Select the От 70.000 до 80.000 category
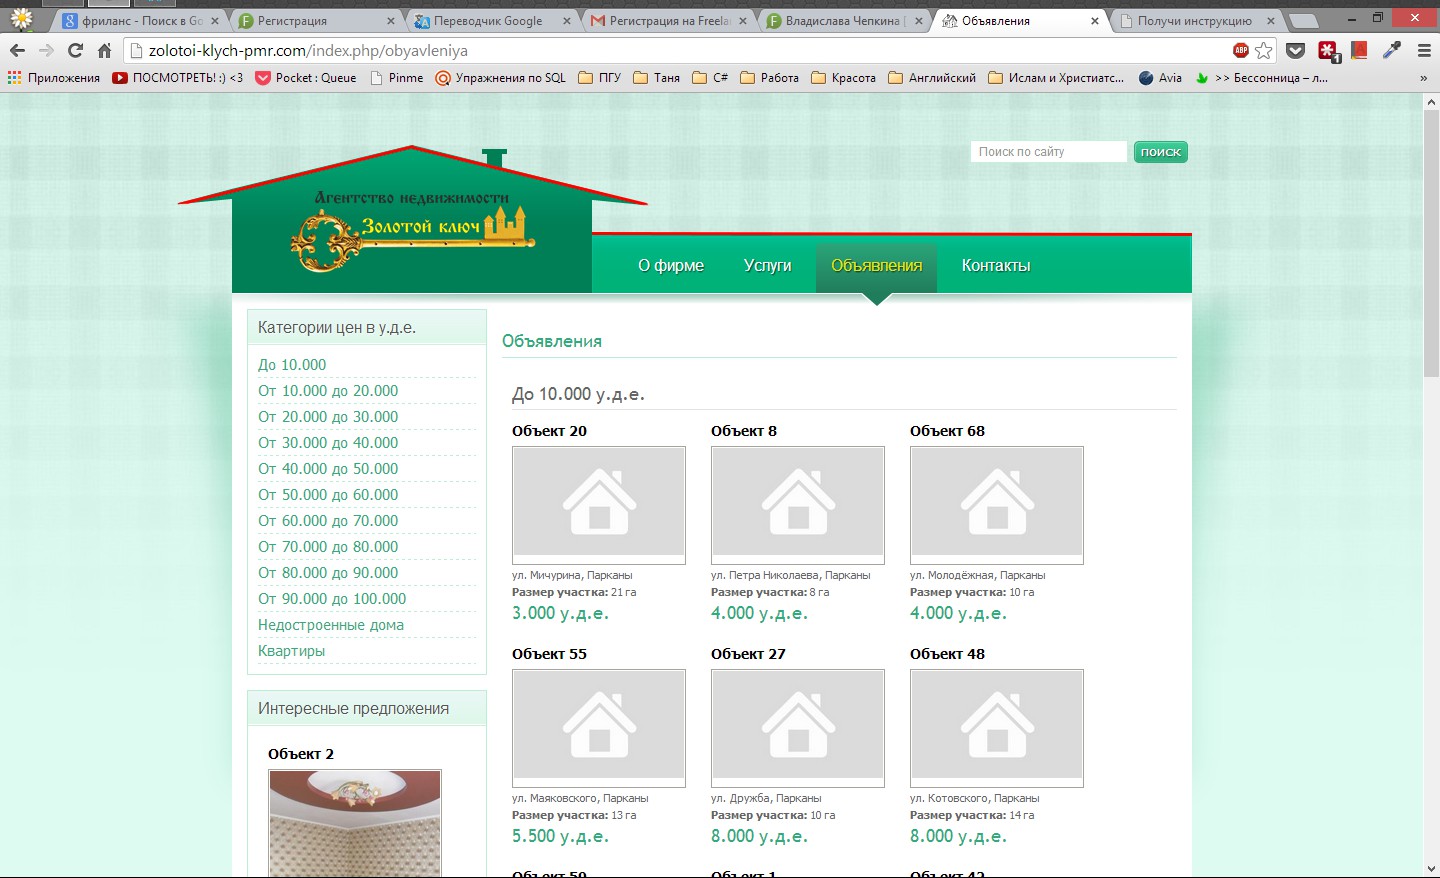1440x878 pixels. (328, 547)
